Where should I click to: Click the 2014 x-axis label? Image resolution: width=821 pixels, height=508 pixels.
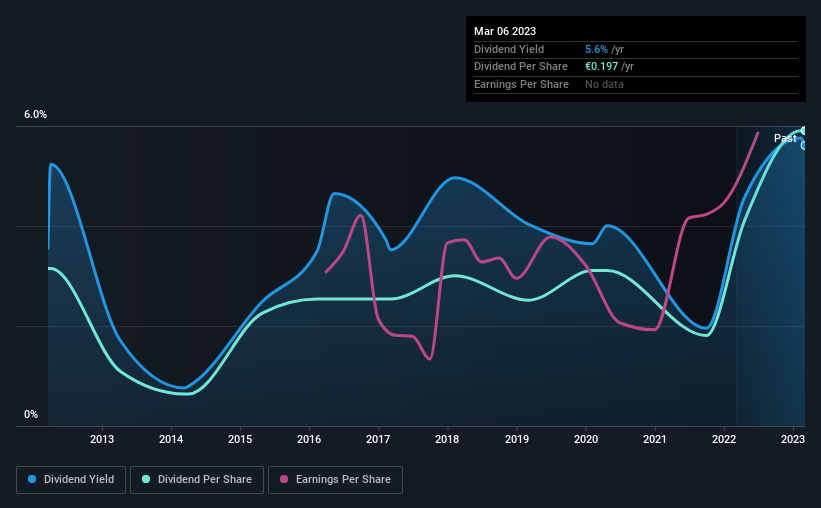pos(171,439)
